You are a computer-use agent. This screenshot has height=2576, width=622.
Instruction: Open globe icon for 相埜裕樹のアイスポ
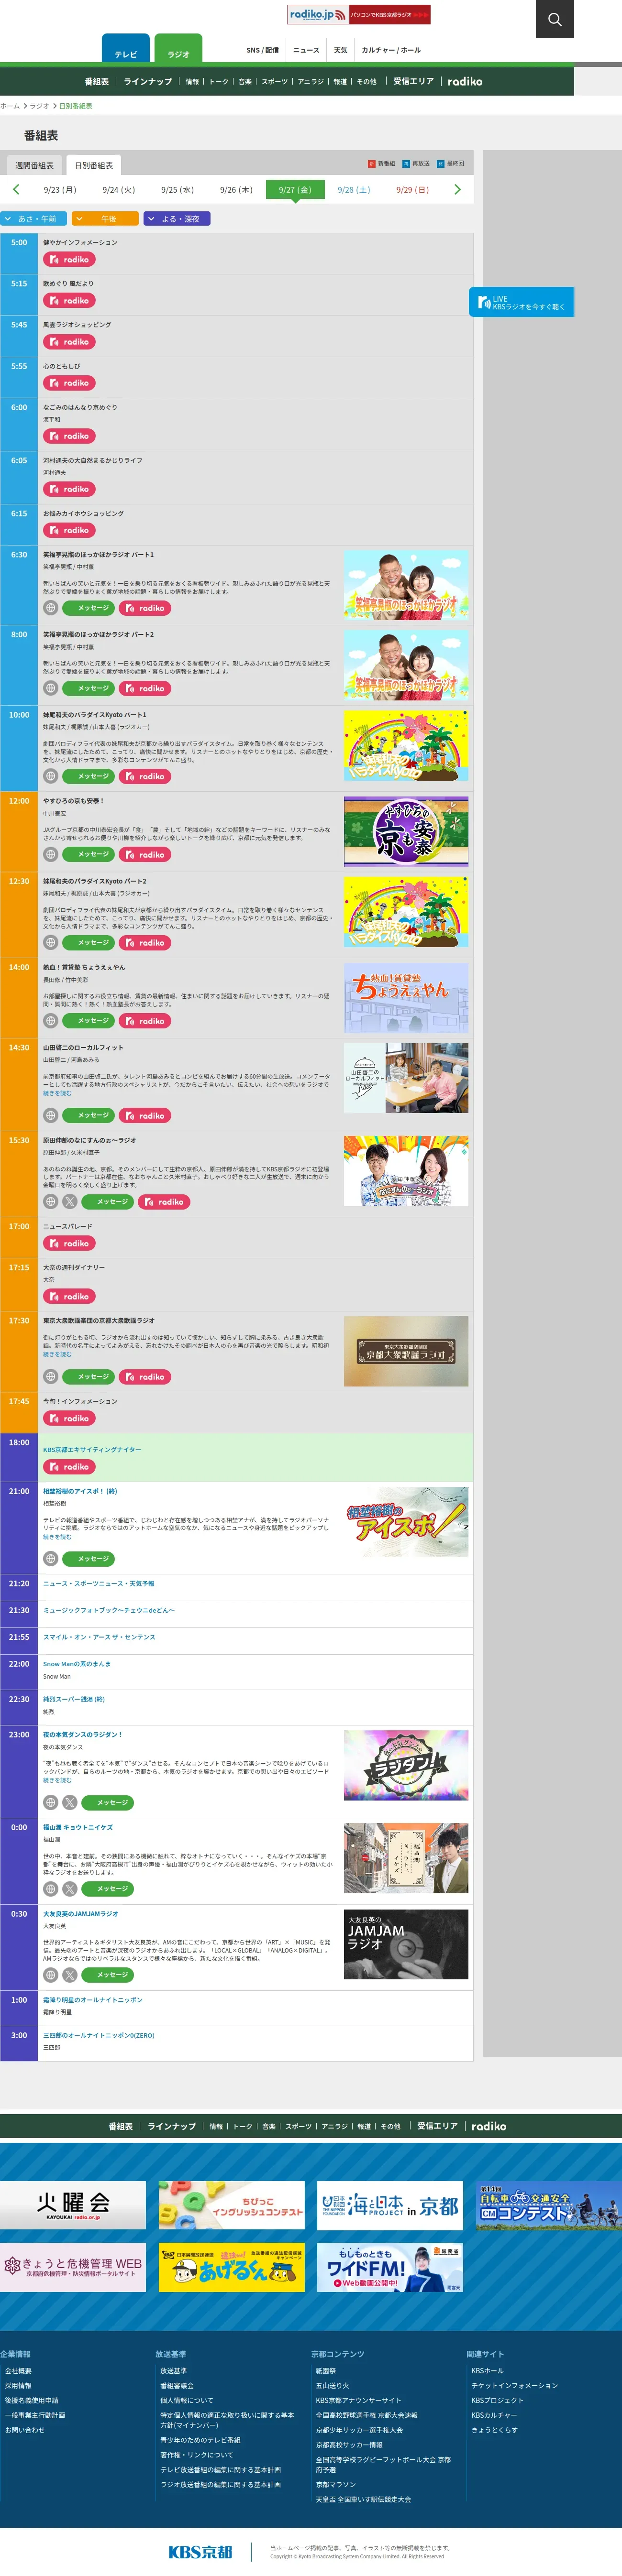tap(50, 1559)
